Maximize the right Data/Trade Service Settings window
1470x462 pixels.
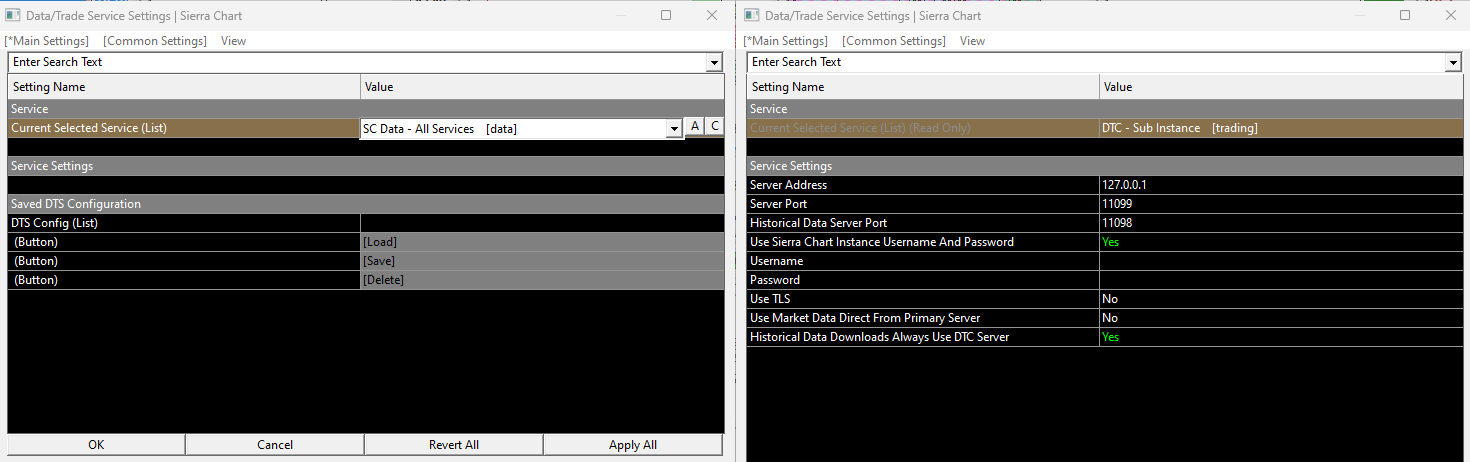(x=1405, y=16)
